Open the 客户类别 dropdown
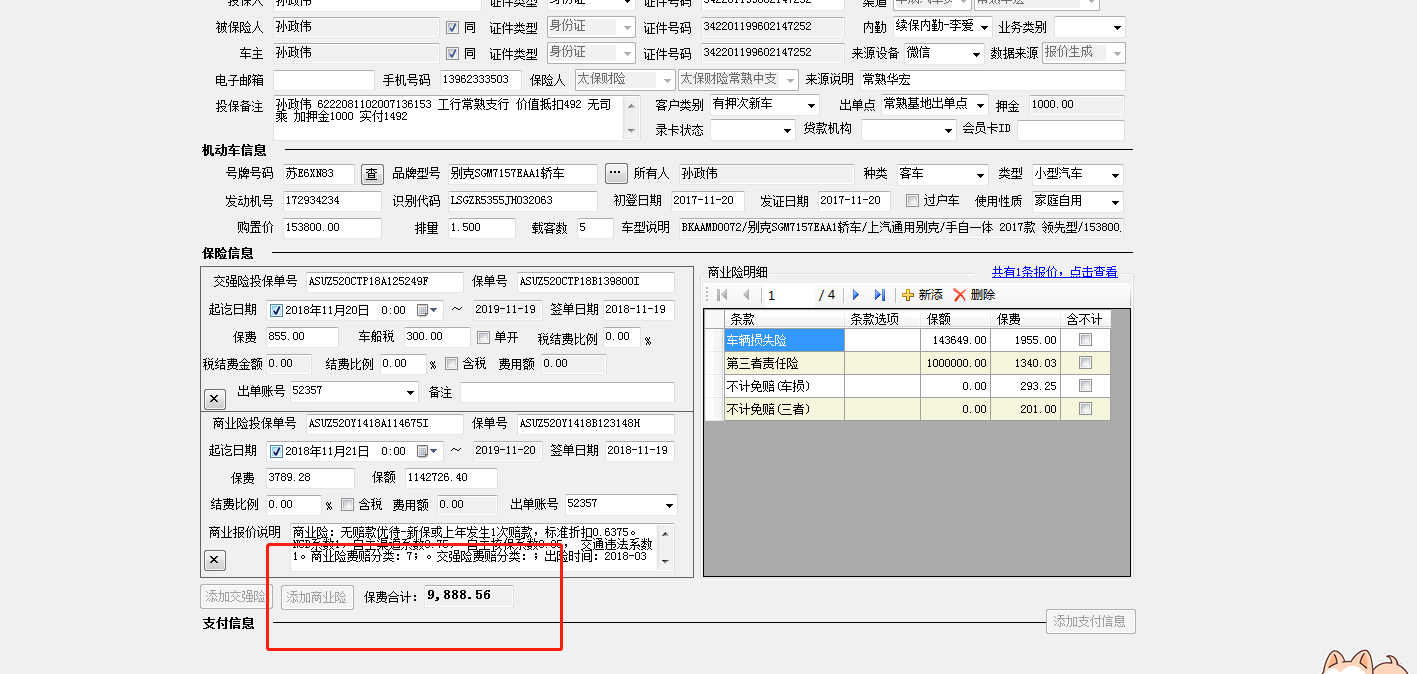Viewport: 1417px width, 674px height. coord(811,105)
